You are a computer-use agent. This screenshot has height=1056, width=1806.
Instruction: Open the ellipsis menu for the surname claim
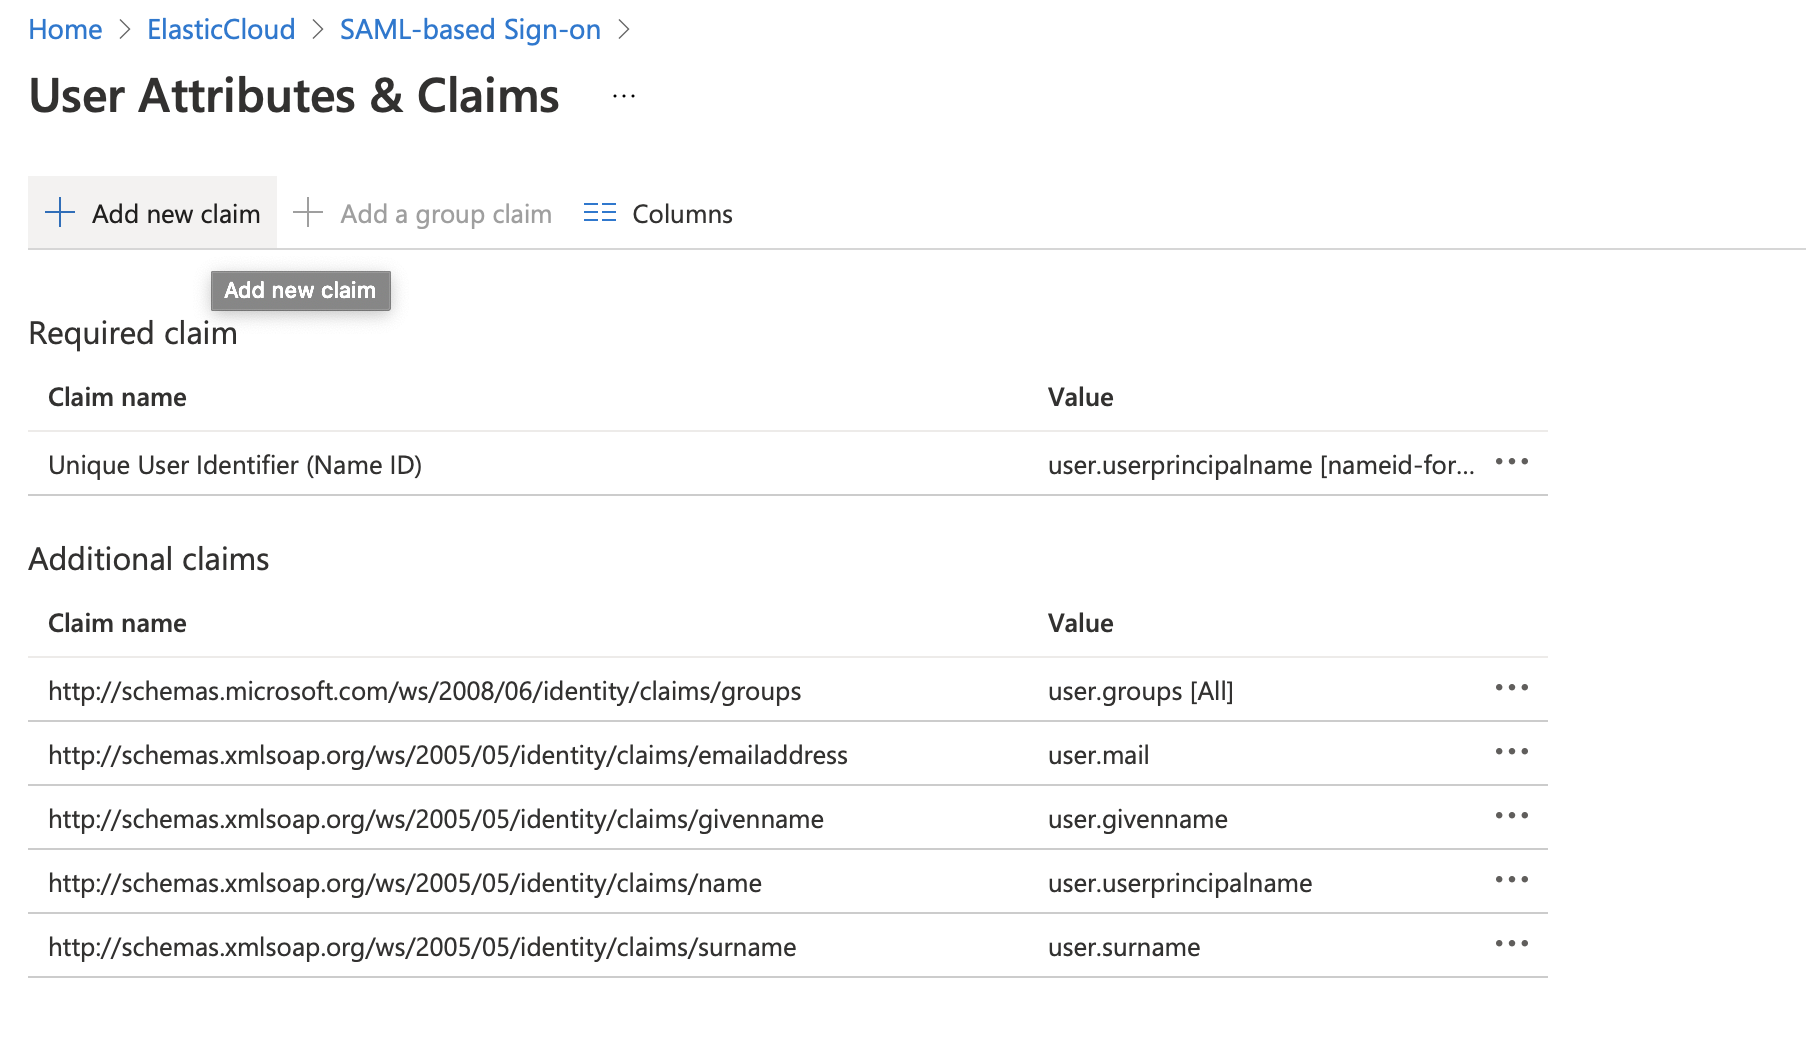click(x=1511, y=944)
